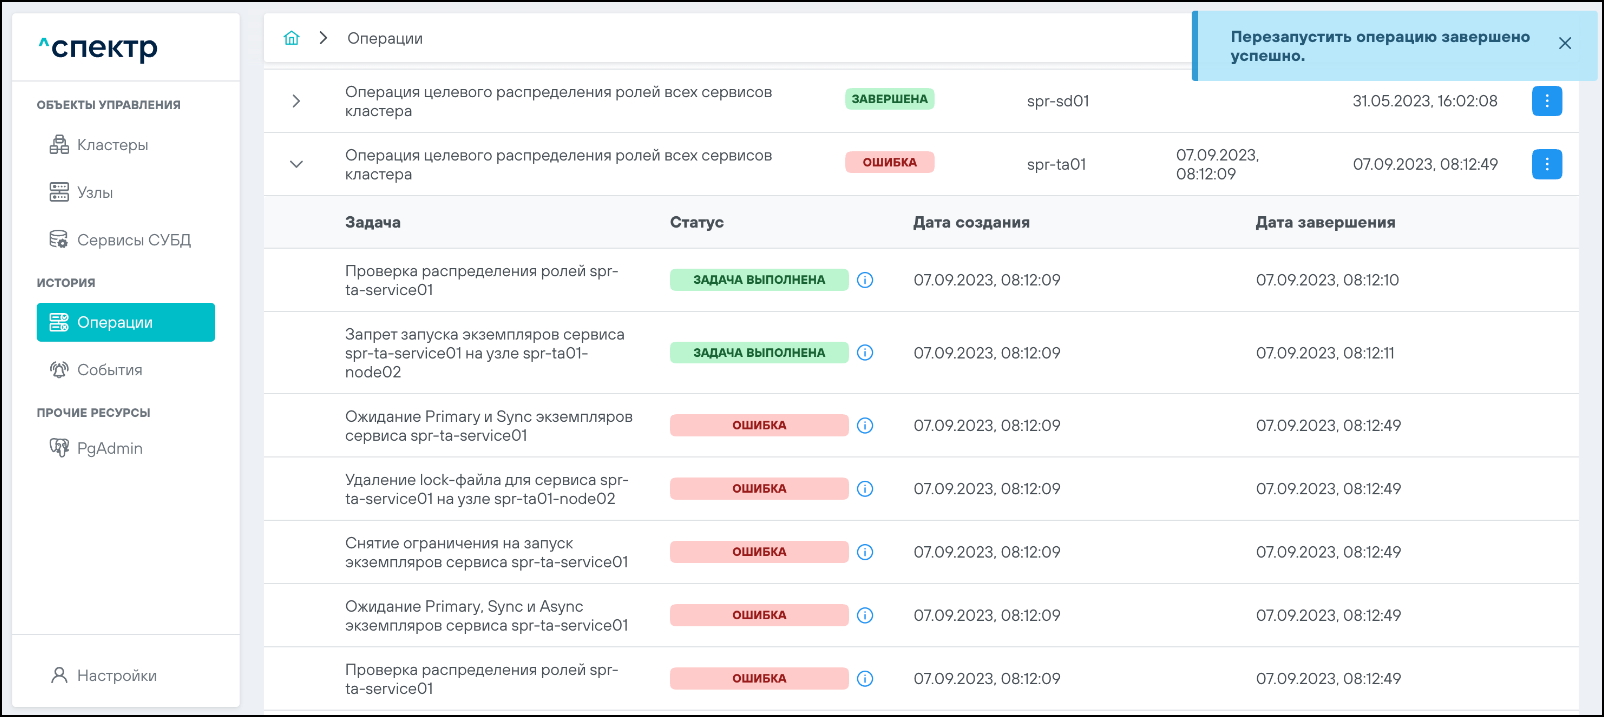Open Кластеры in sidebar

pyautogui.click(x=112, y=145)
